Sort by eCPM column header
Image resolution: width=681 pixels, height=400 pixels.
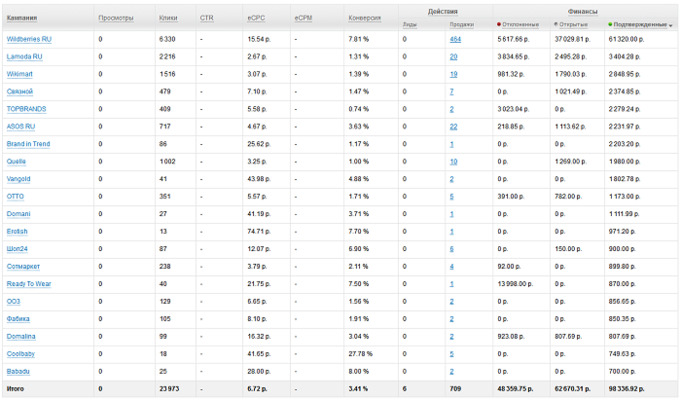[x=303, y=18]
